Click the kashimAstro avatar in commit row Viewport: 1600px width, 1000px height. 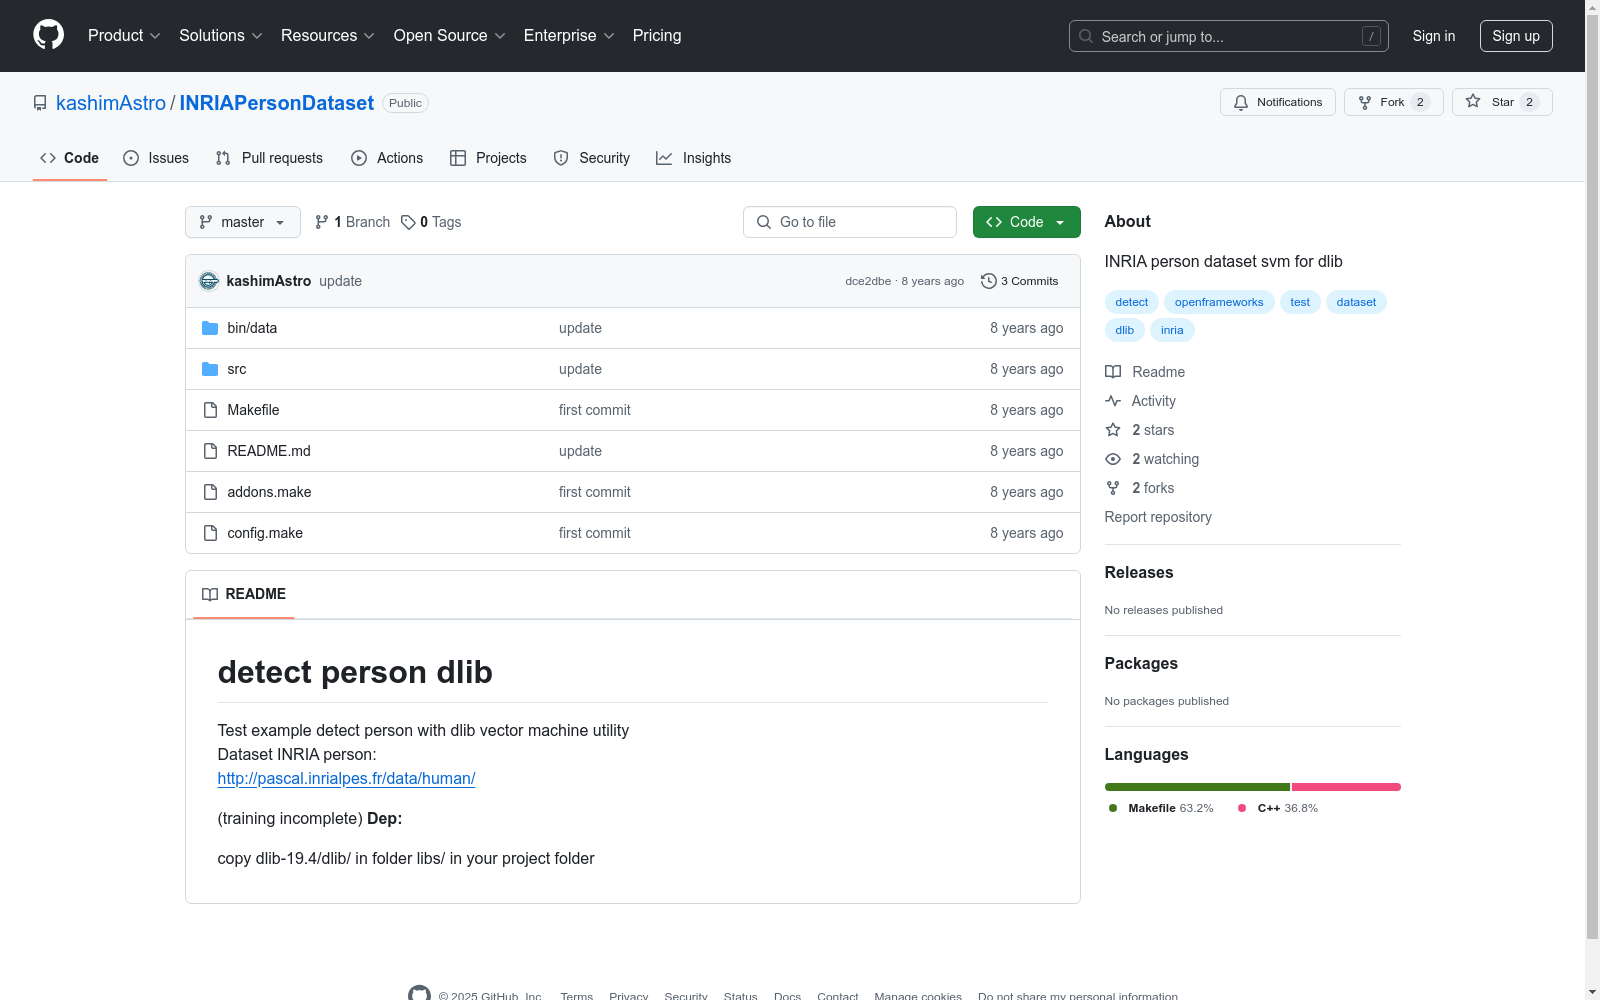[209, 281]
